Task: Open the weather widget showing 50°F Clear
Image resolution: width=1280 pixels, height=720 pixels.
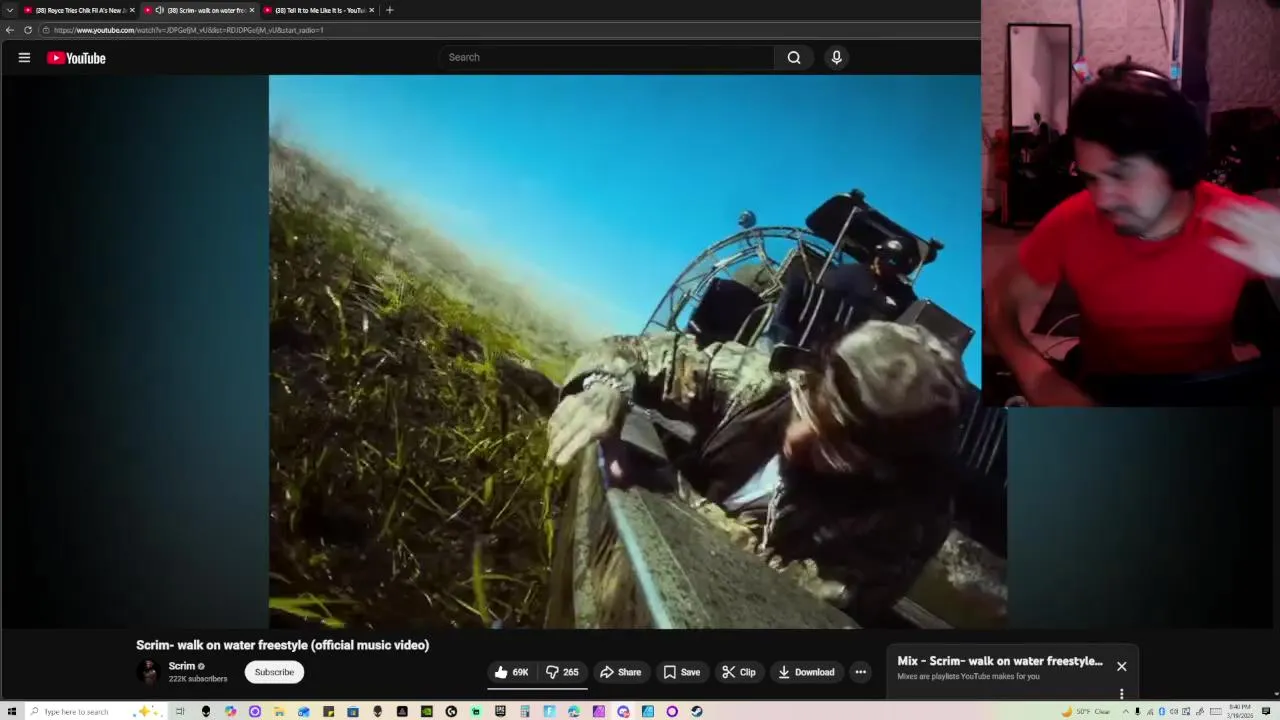Action: pos(1086,711)
